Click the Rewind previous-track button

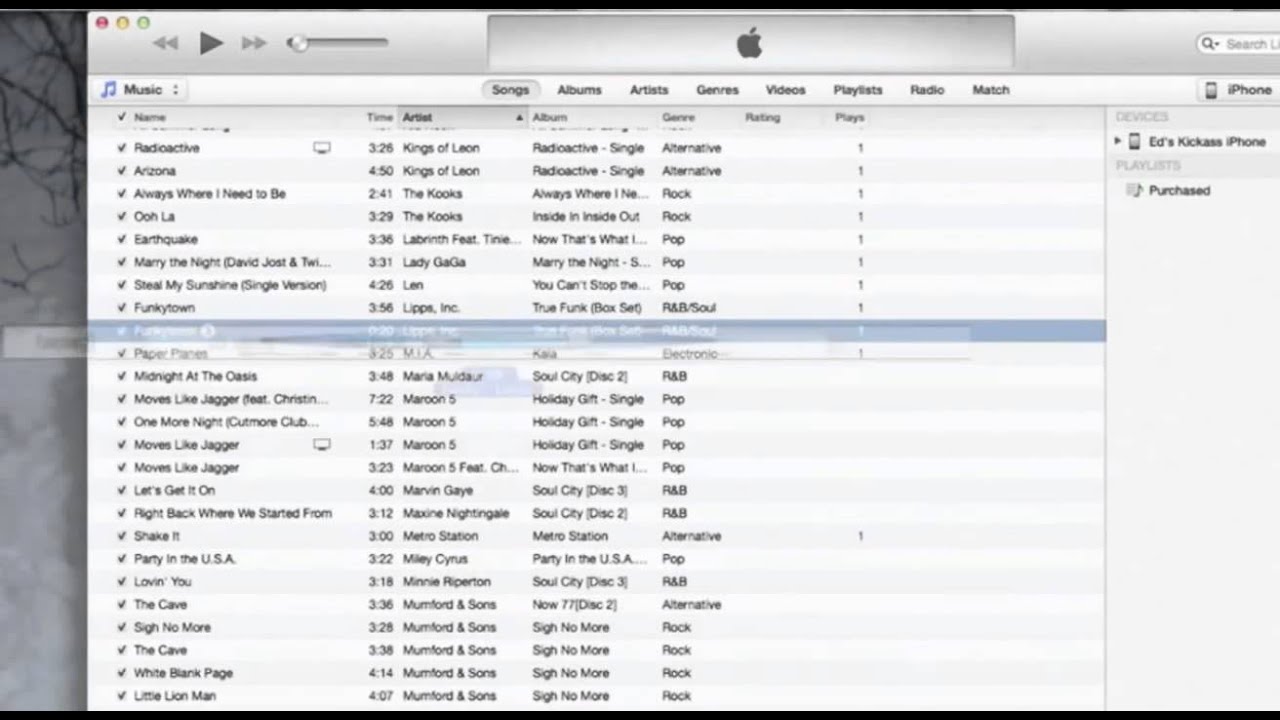click(x=165, y=43)
